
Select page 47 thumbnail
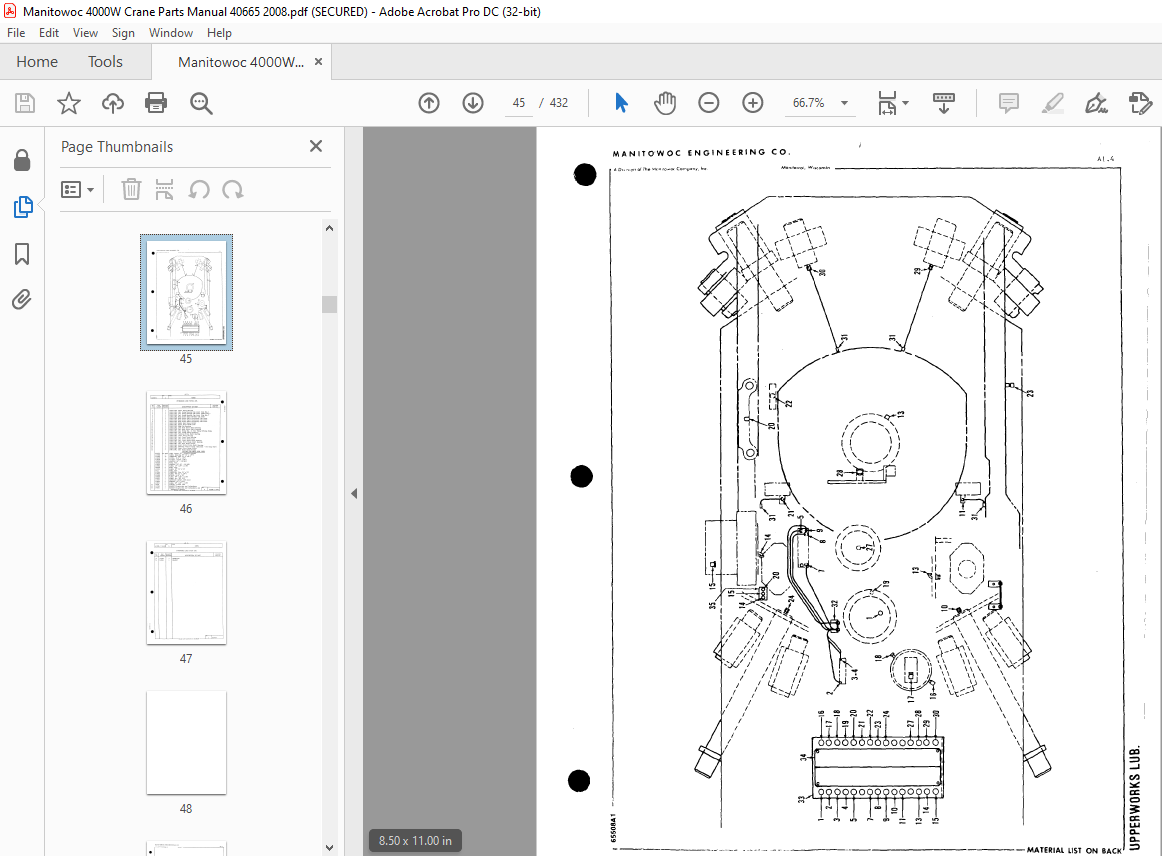click(x=187, y=593)
